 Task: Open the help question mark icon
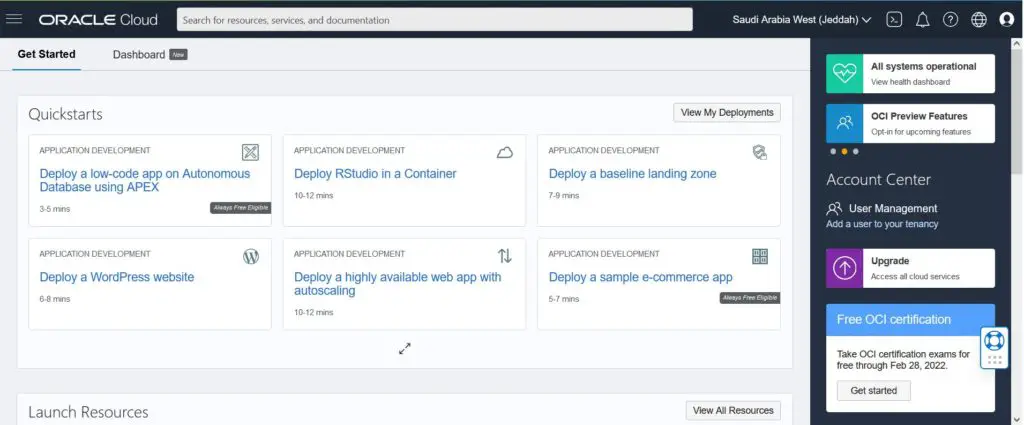(950, 20)
